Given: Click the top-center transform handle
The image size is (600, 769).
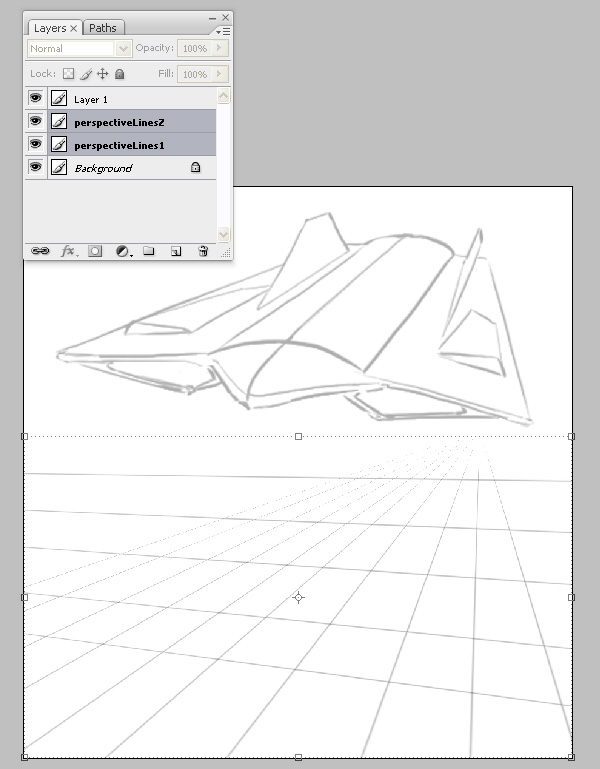Looking at the screenshot, I should (x=298, y=436).
